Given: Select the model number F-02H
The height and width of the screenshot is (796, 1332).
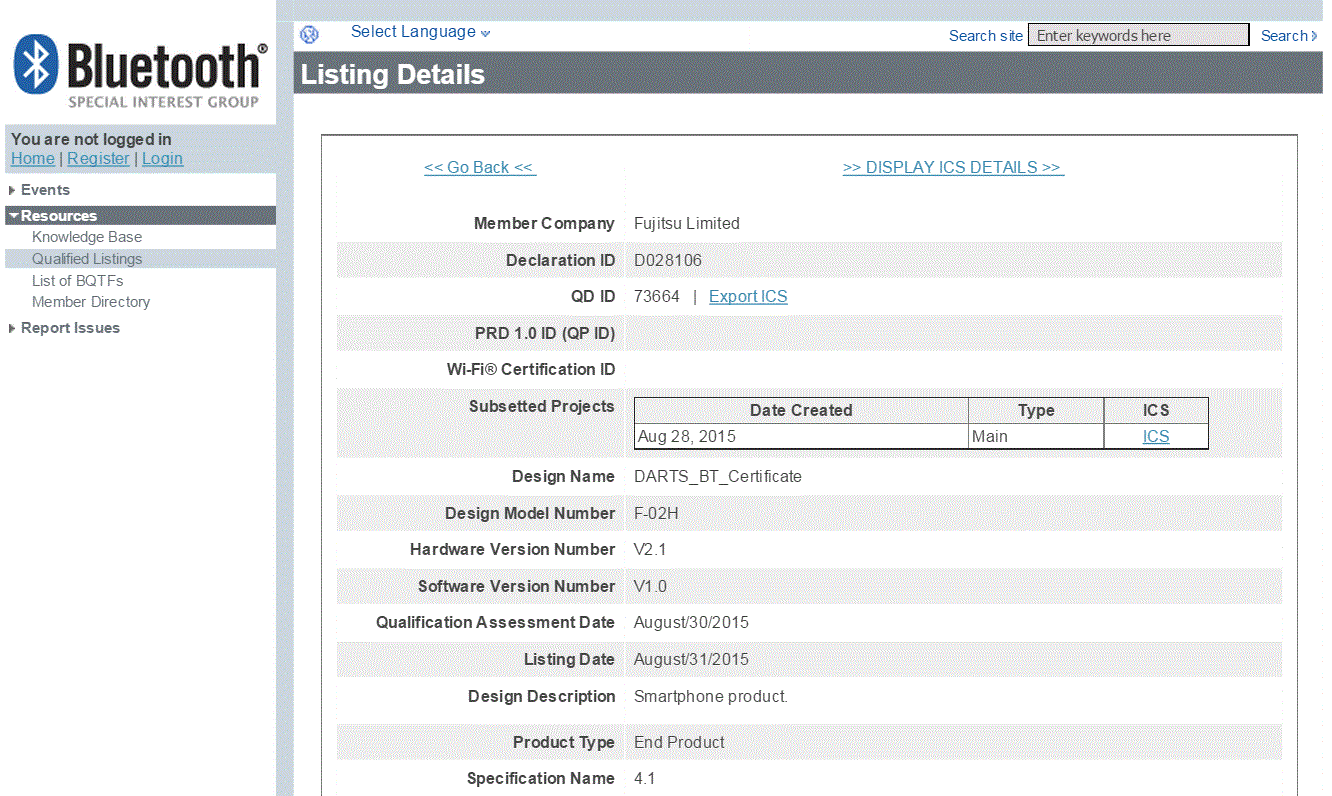Looking at the screenshot, I should (657, 514).
